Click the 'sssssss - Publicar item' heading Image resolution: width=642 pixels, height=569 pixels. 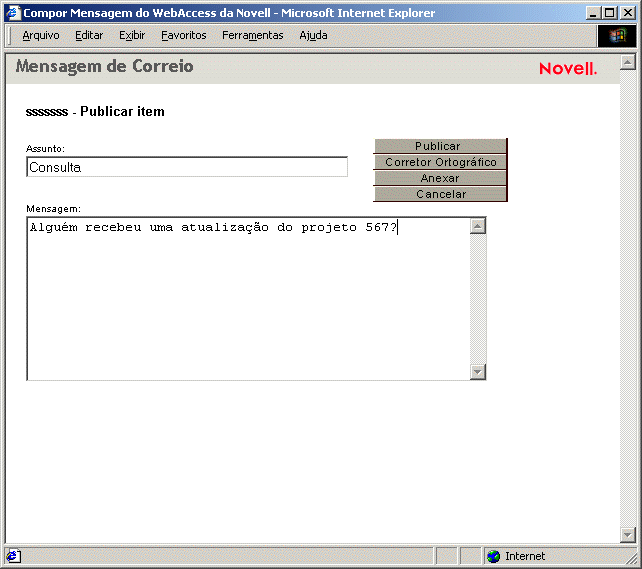[x=95, y=111]
